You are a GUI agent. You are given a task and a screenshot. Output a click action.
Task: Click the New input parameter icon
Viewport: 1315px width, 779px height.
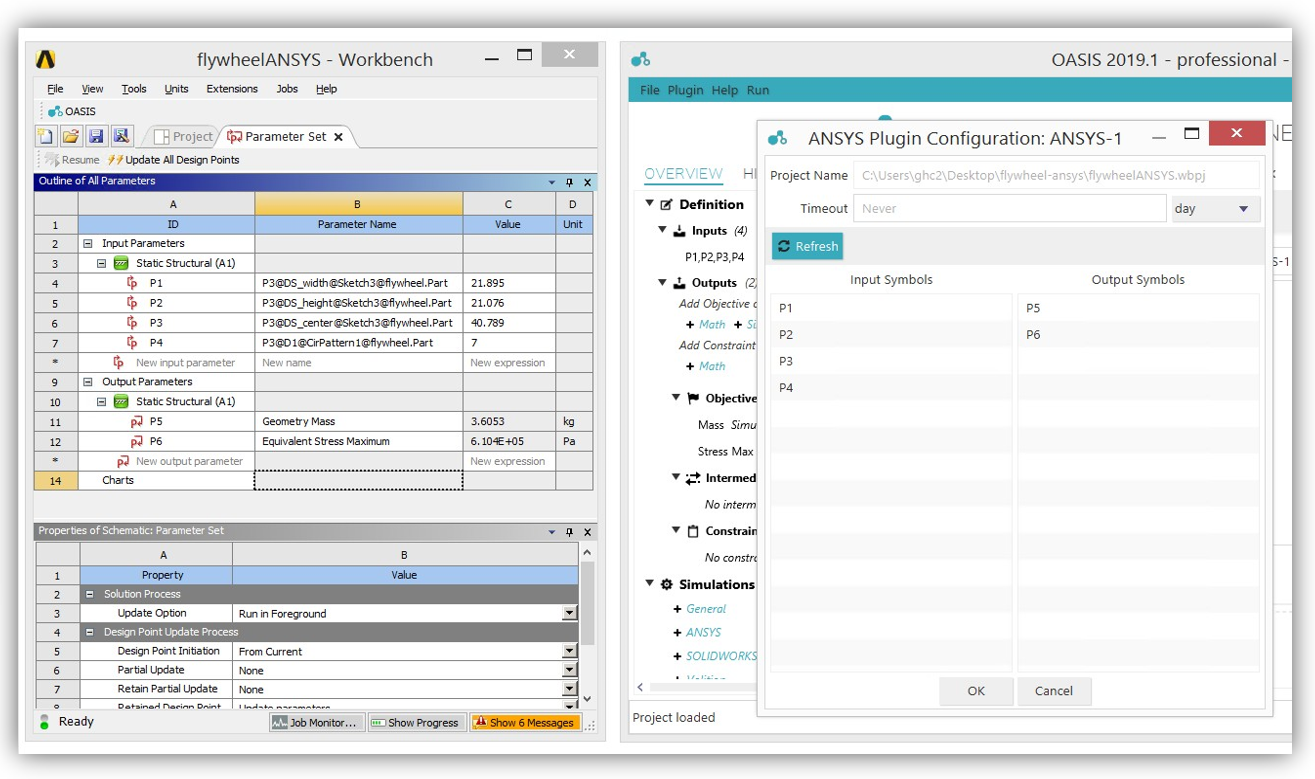tap(118, 362)
